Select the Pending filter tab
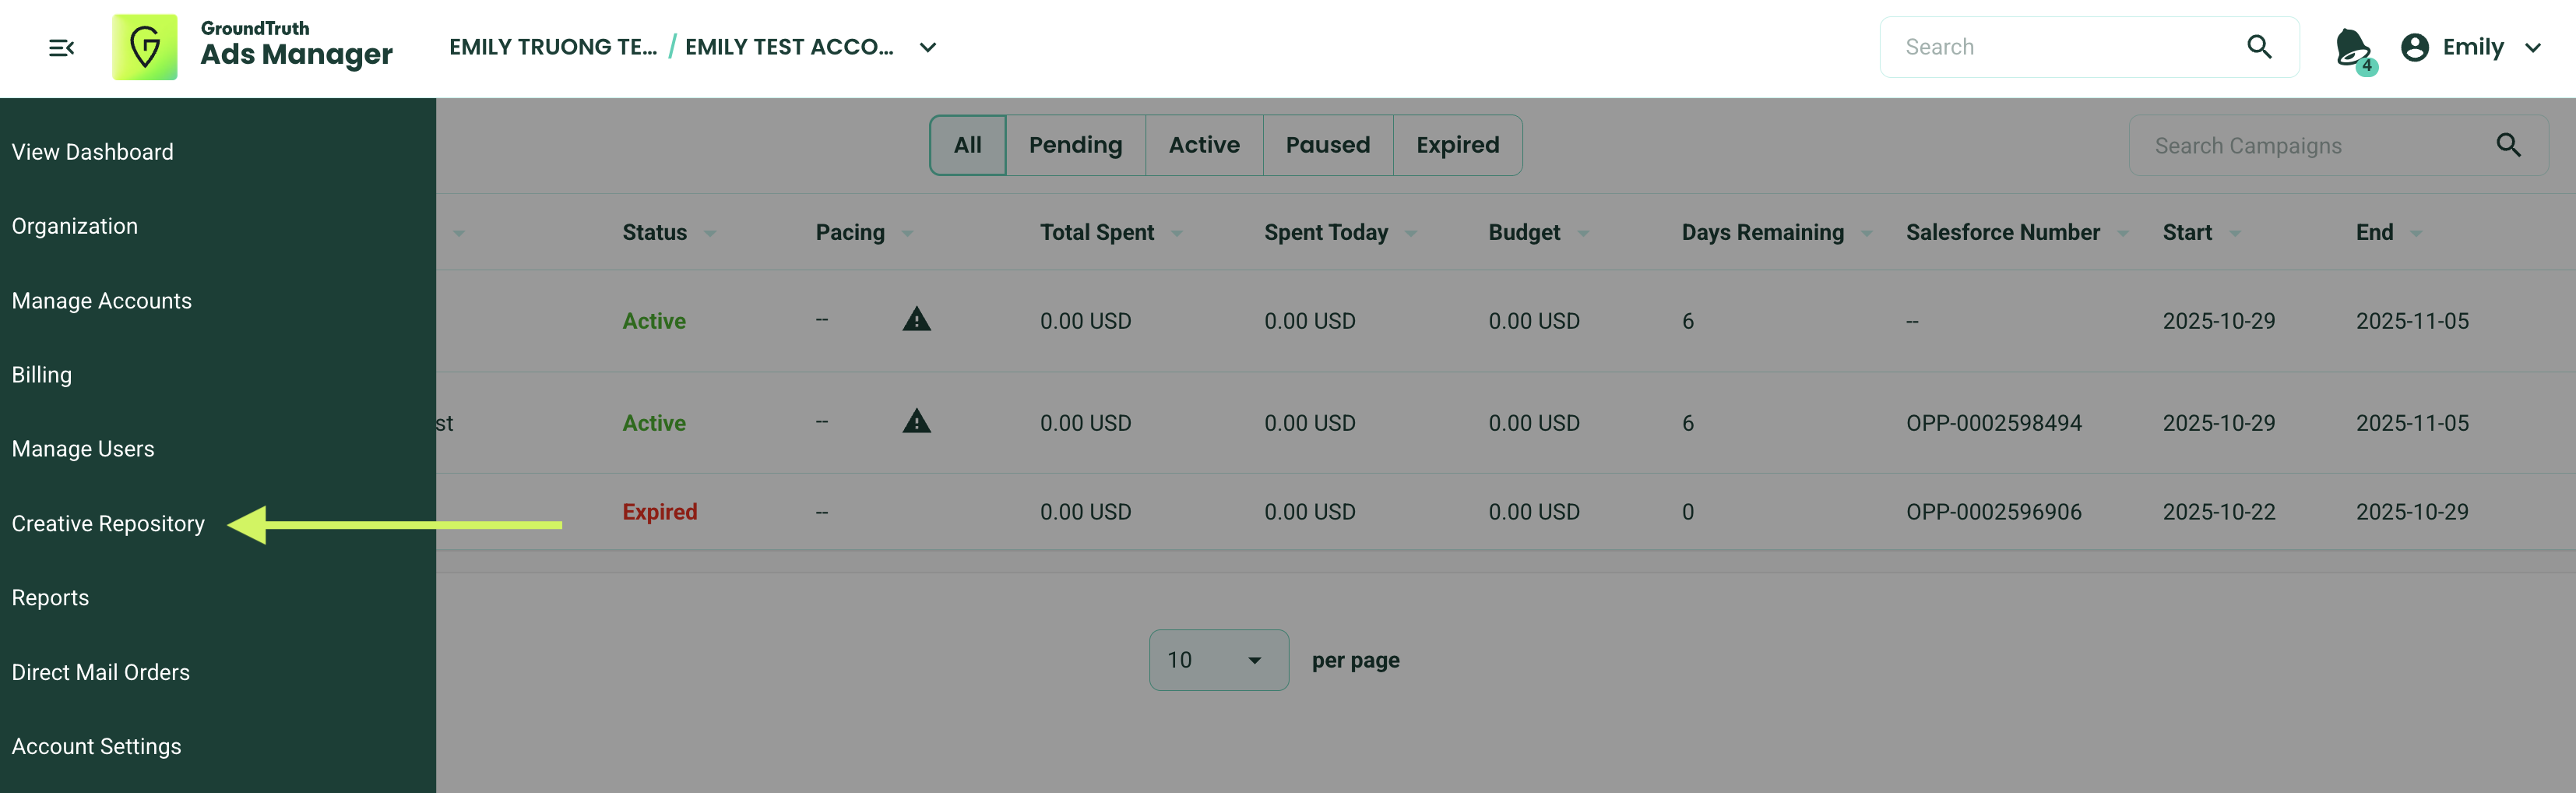The height and width of the screenshot is (793, 2576). 1075,145
